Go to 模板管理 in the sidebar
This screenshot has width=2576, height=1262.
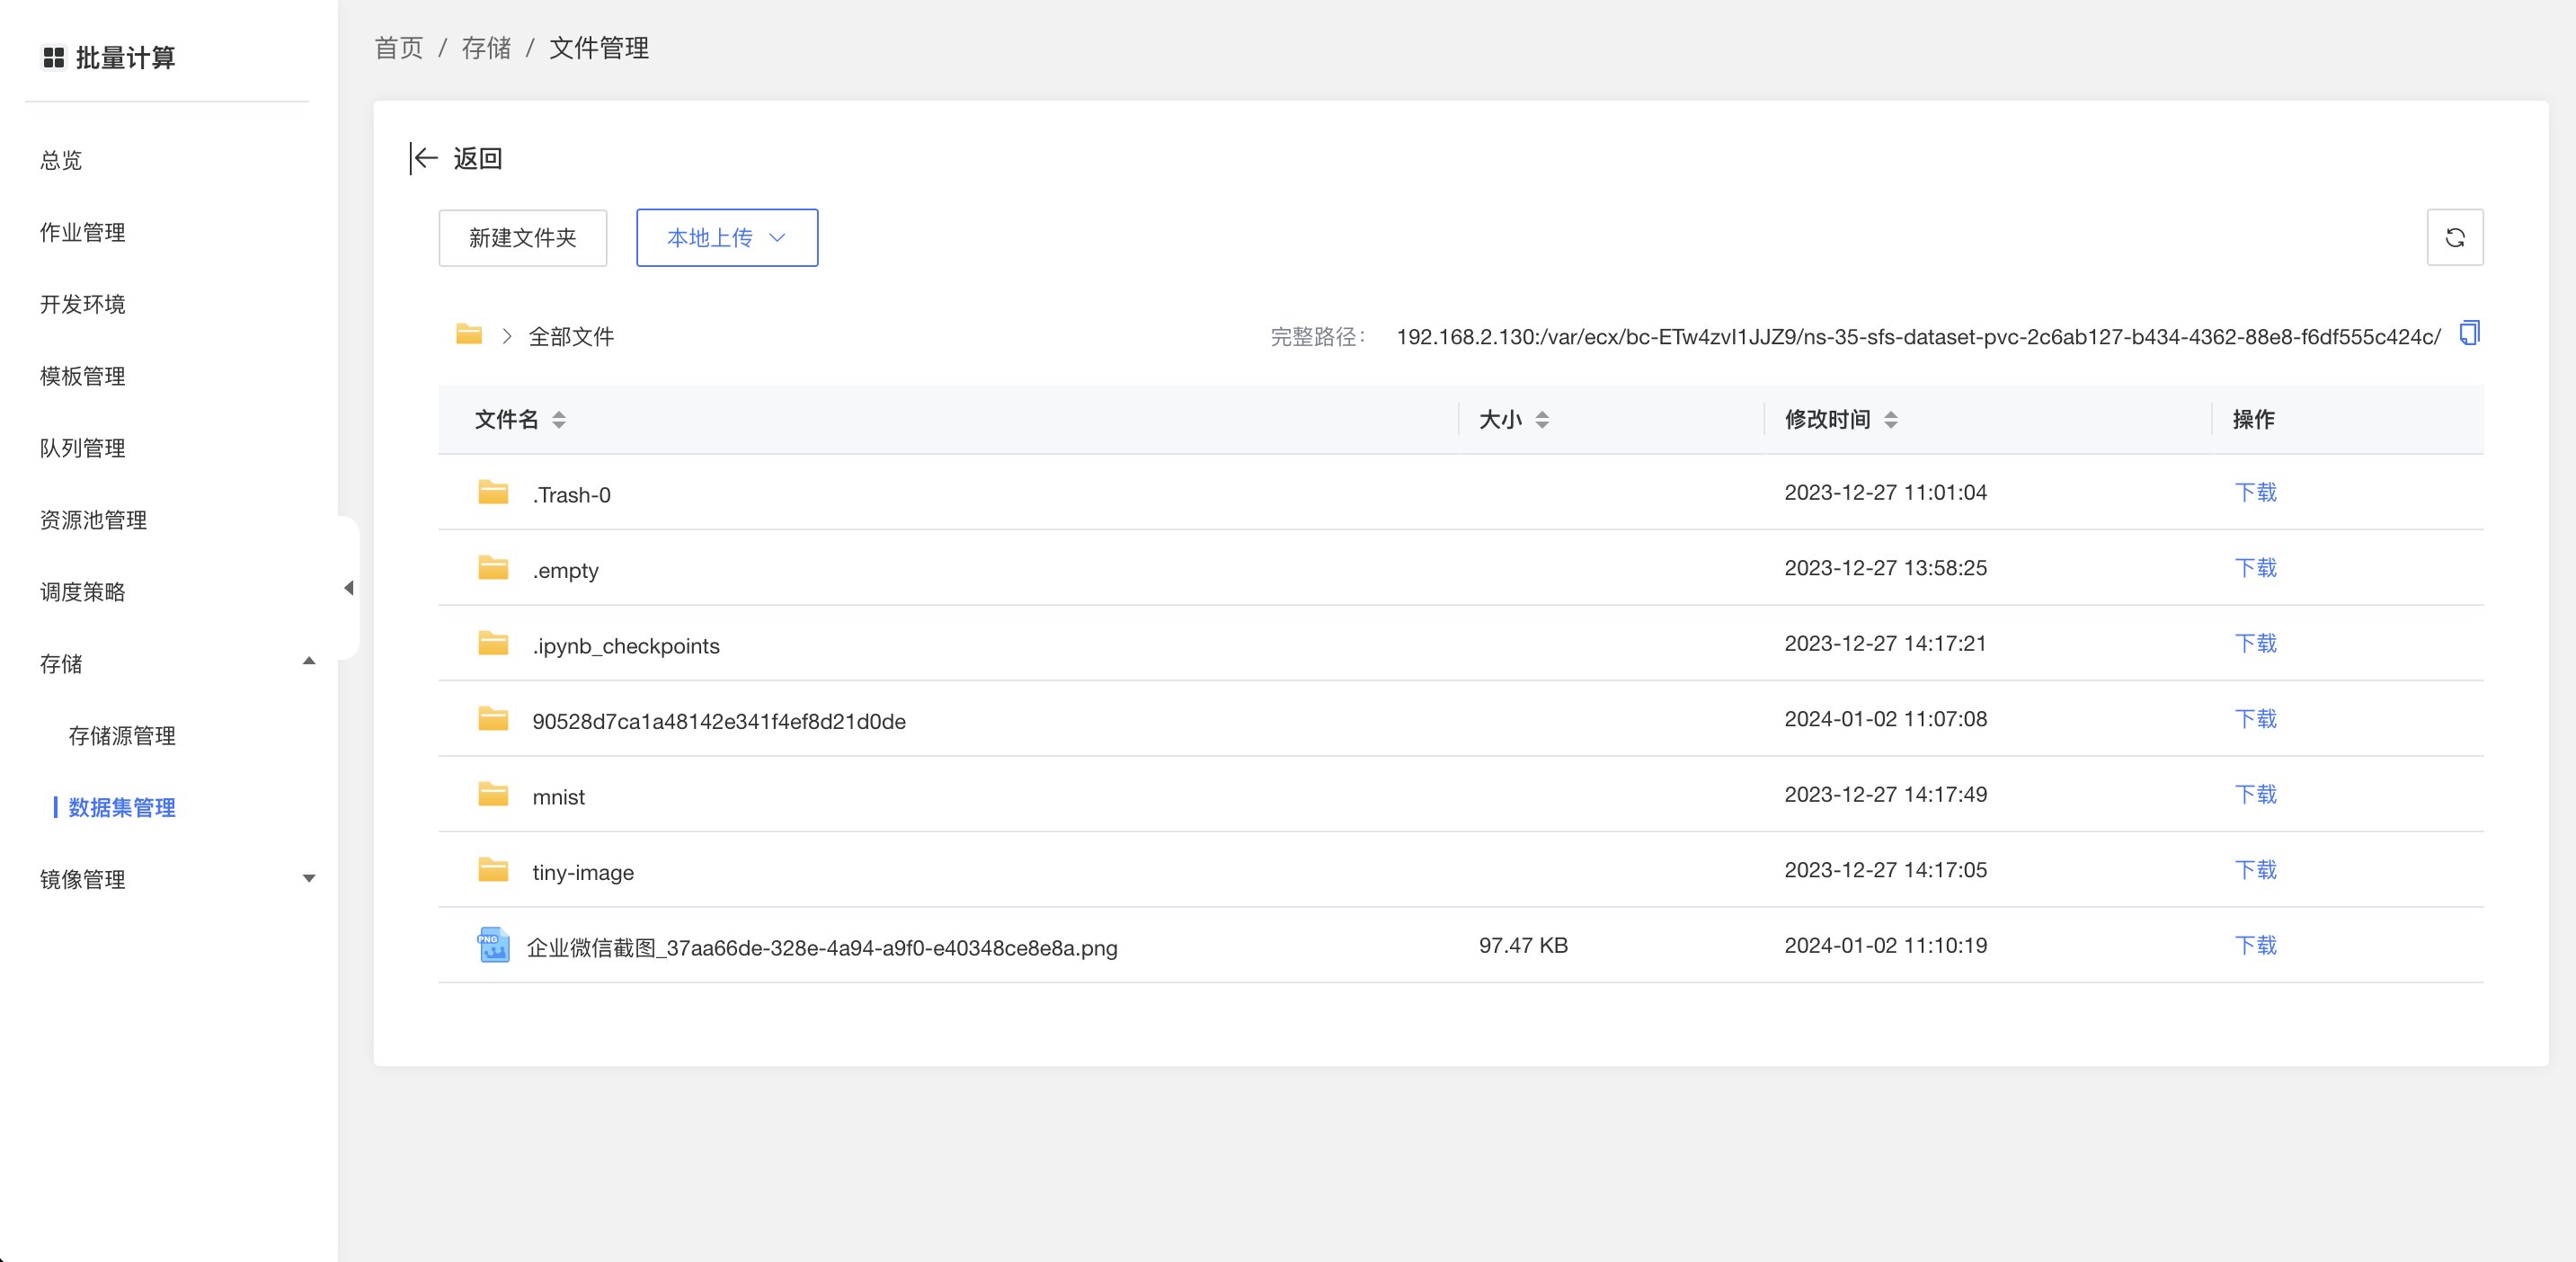[82, 376]
